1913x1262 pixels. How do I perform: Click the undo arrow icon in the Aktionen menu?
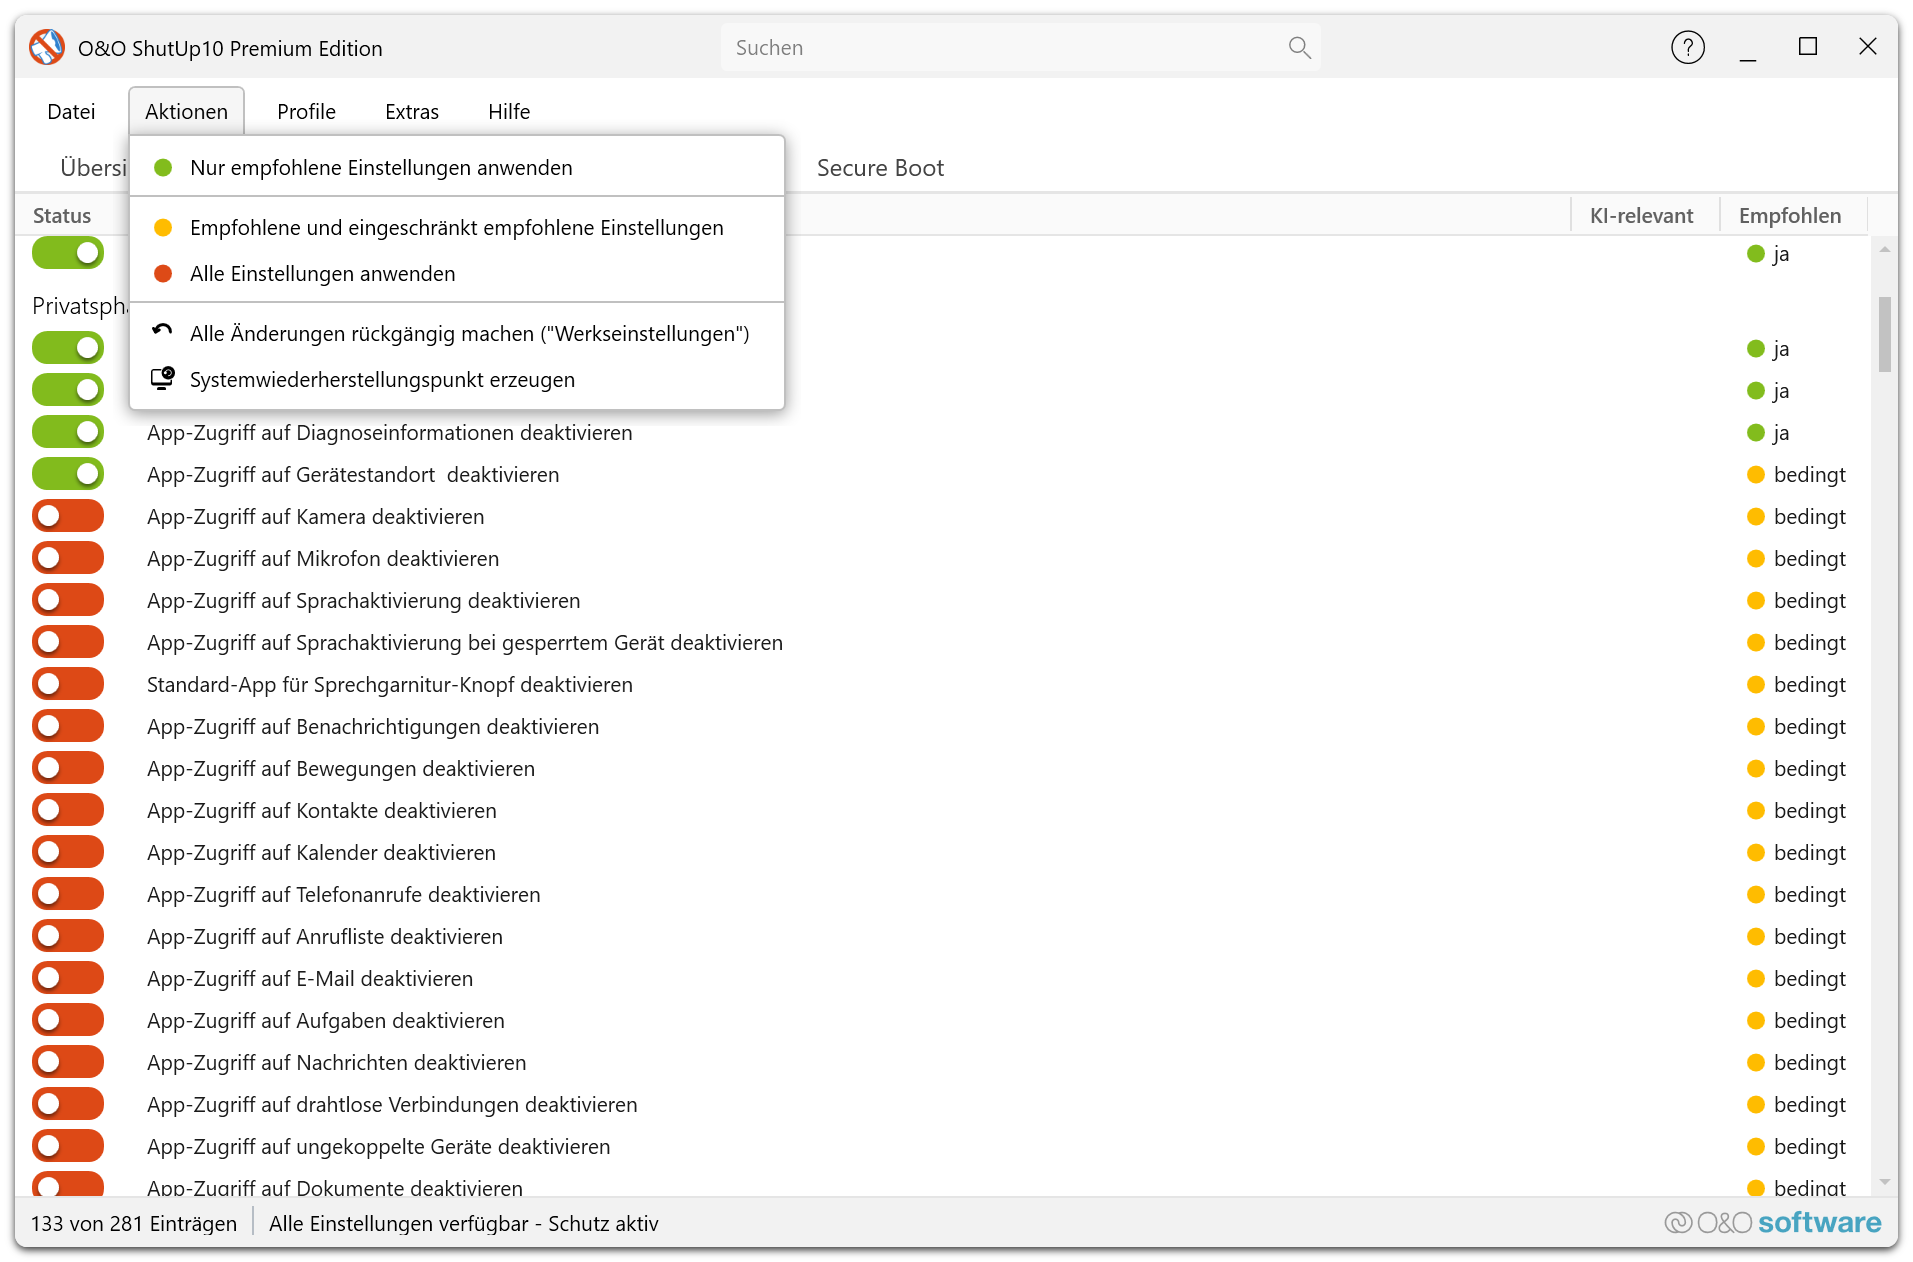162,332
